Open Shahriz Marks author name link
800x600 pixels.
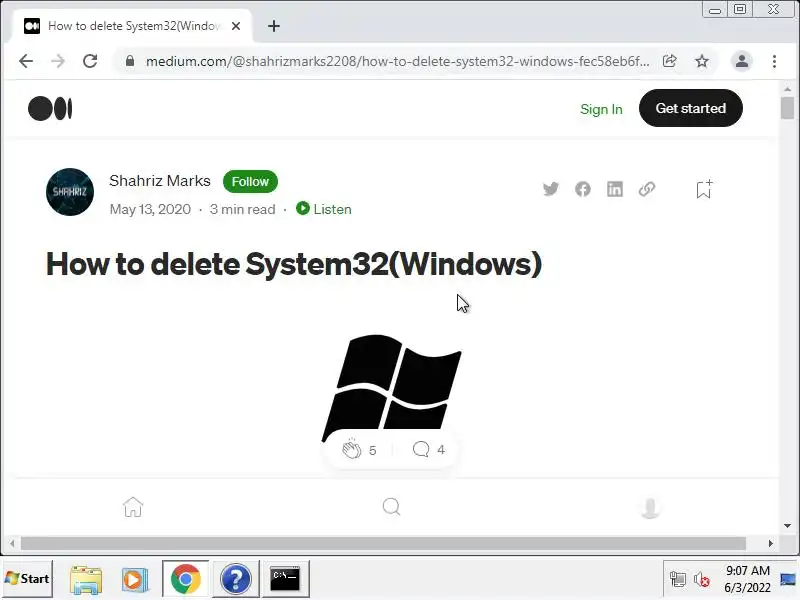(160, 181)
